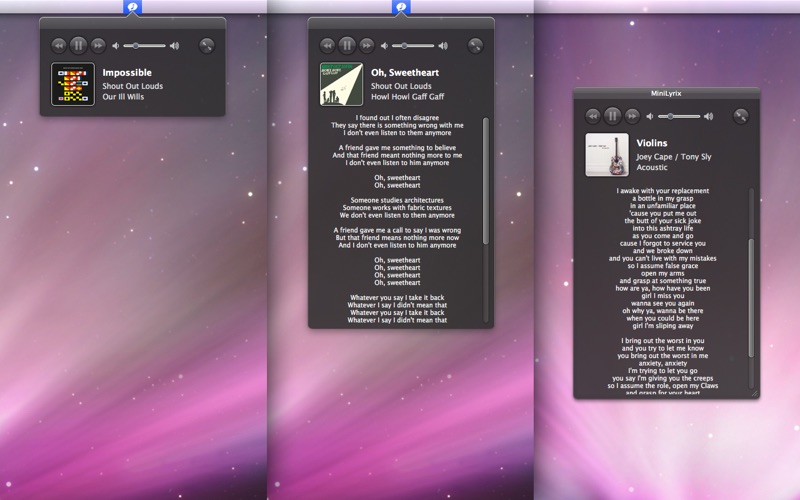Click resize grip of MiniLyrix window
Screen dimensions: 800x500
point(755,393)
